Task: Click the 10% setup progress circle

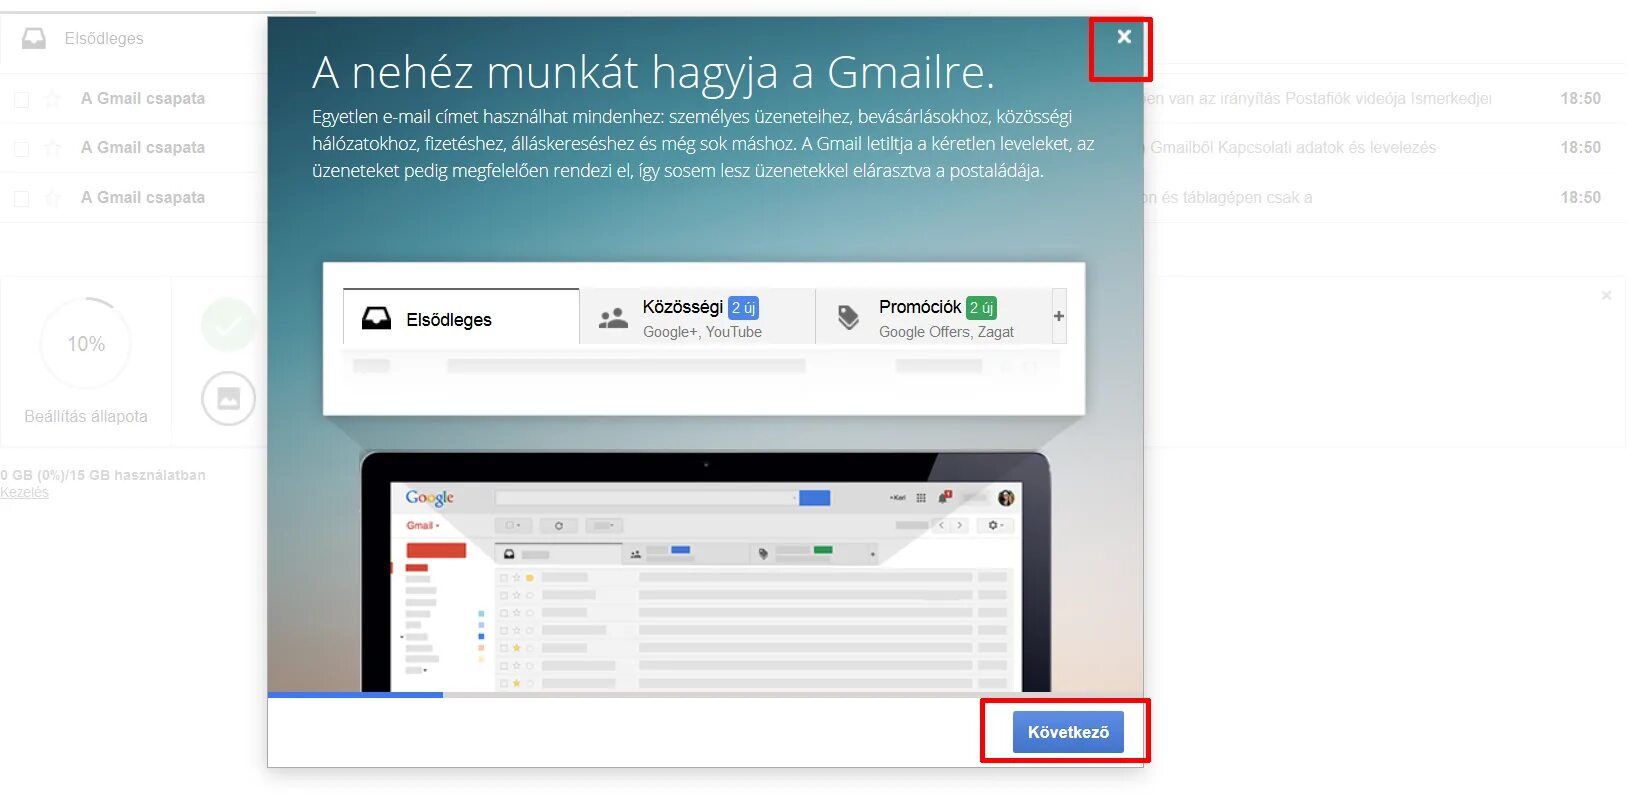Action: [86, 344]
